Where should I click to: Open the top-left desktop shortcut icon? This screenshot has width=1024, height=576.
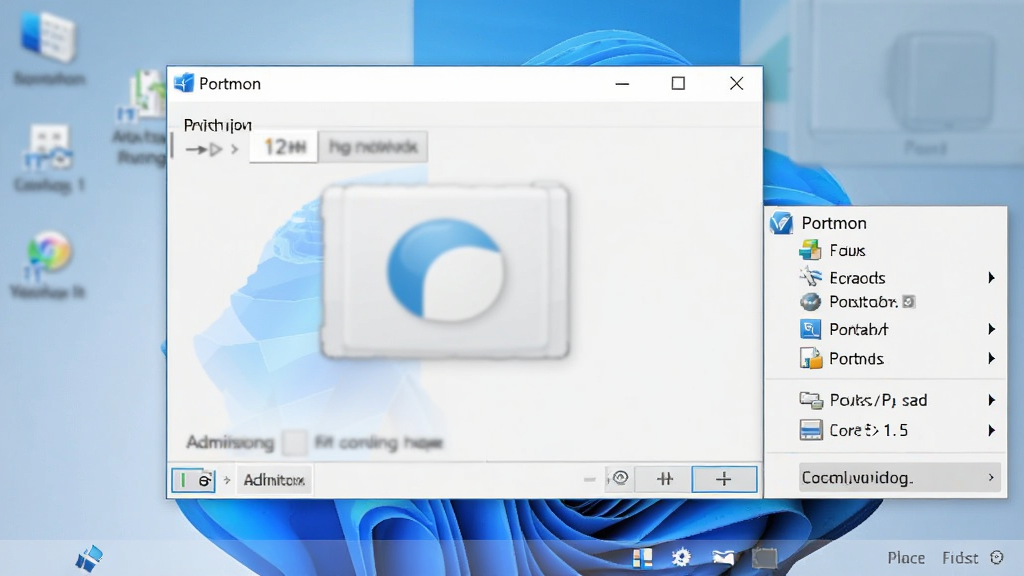49,38
